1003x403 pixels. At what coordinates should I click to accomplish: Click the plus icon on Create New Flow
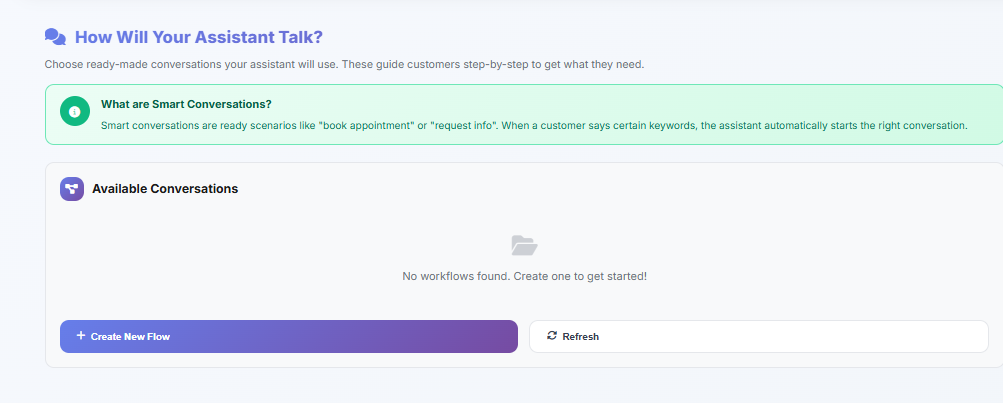click(81, 336)
